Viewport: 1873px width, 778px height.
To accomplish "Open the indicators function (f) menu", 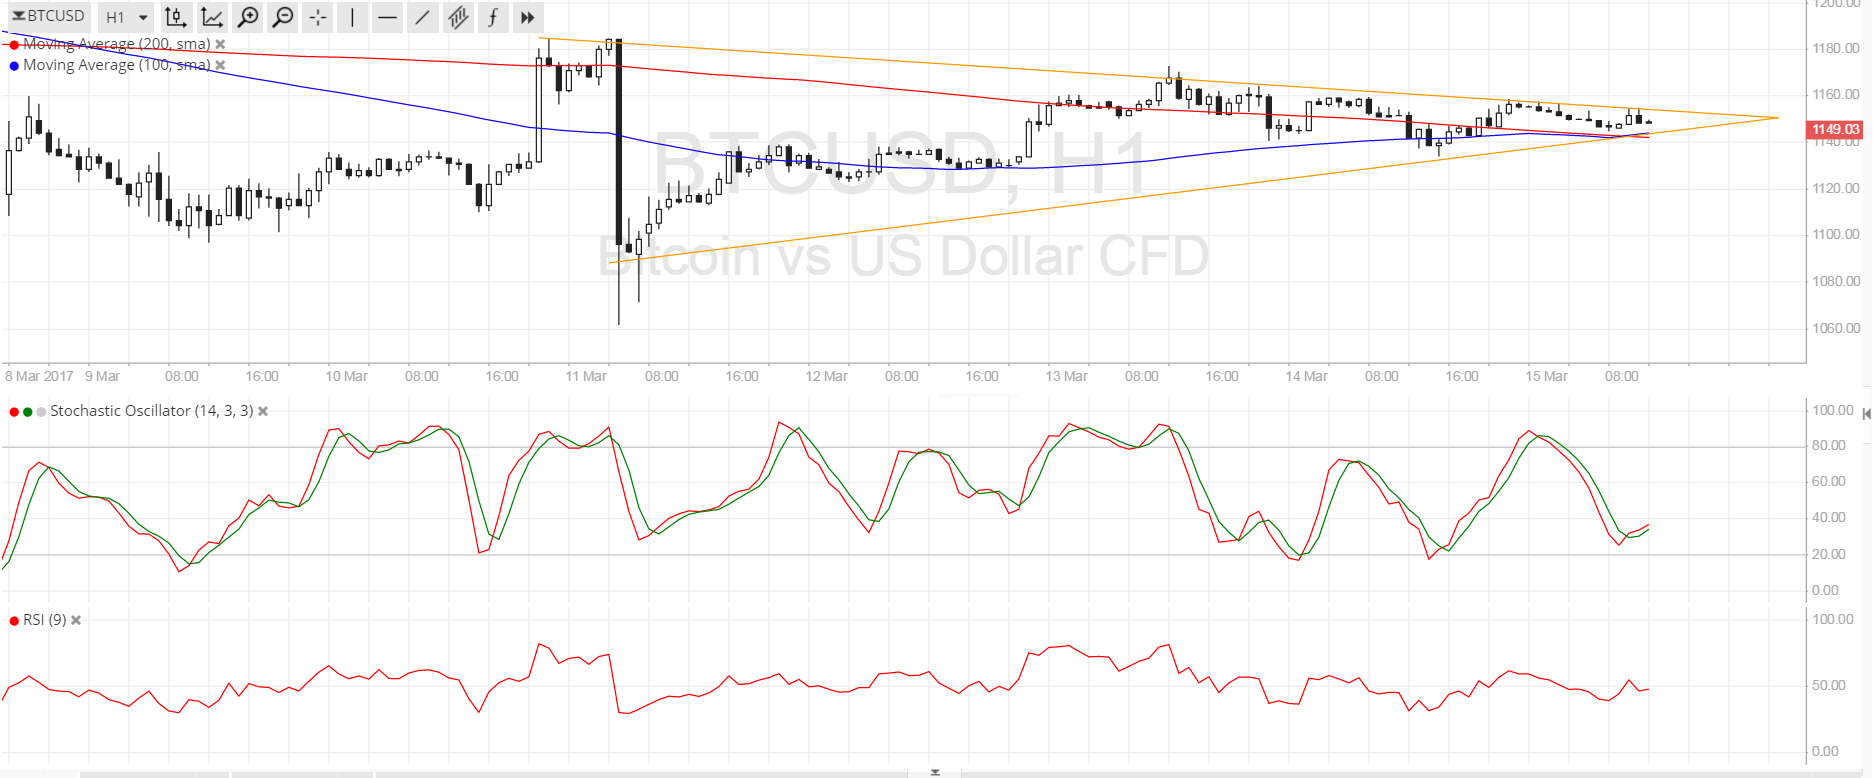I will pos(493,17).
